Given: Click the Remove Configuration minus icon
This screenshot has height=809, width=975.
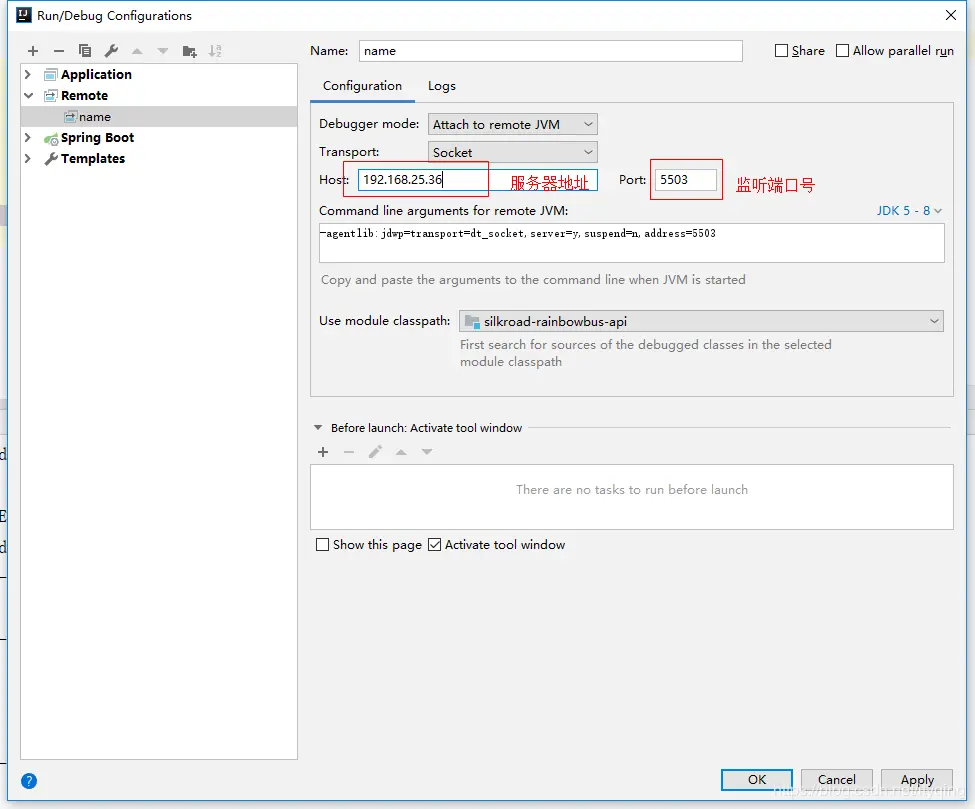Looking at the screenshot, I should tap(59, 51).
